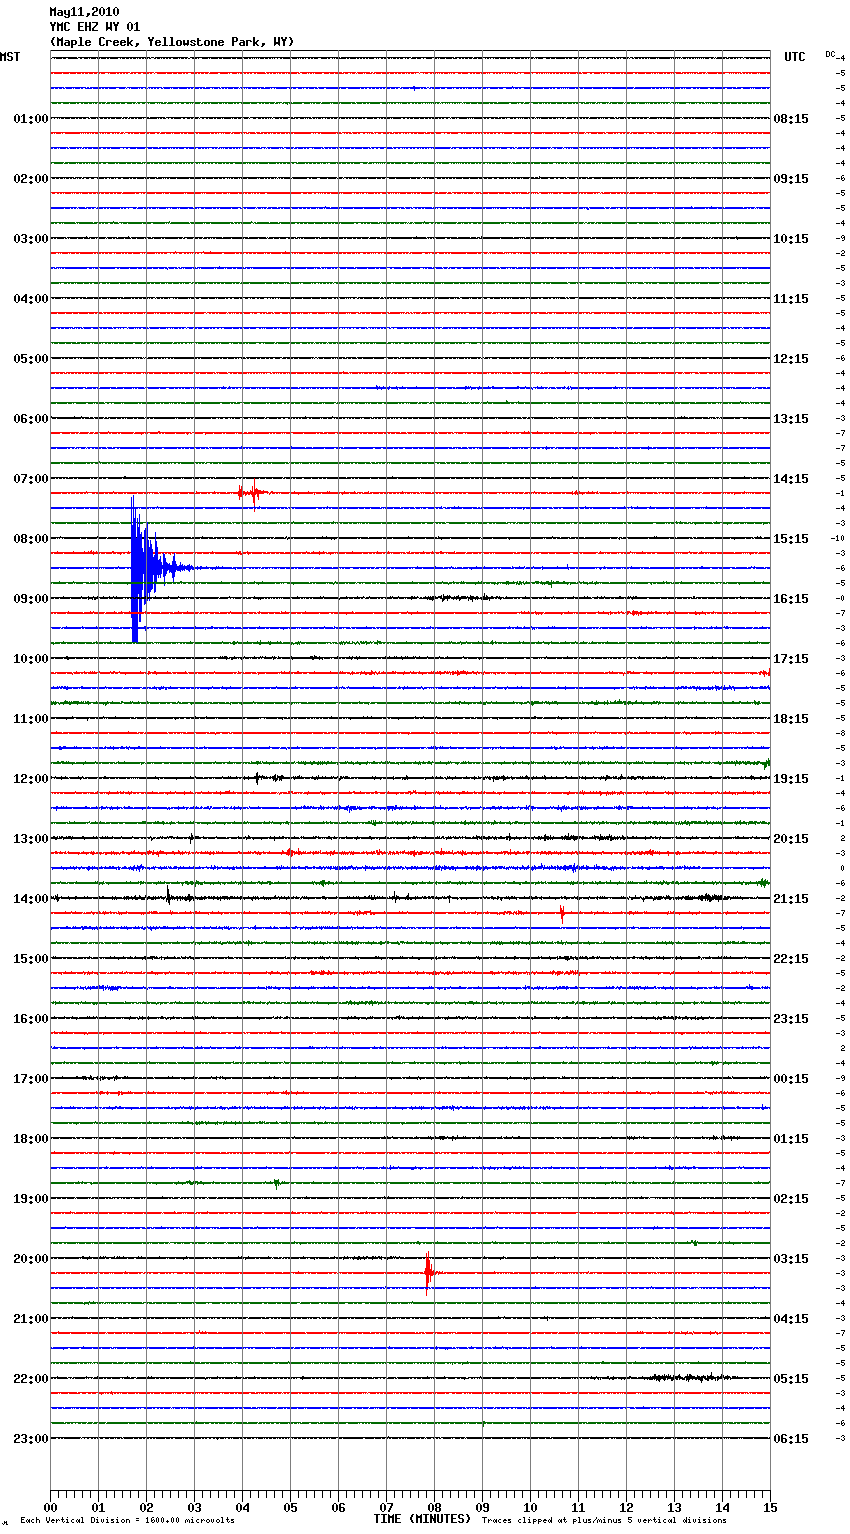Viewport: 850px width, 1534px height.
Task: Click the DC column header at top right
Action: (x=830, y=54)
